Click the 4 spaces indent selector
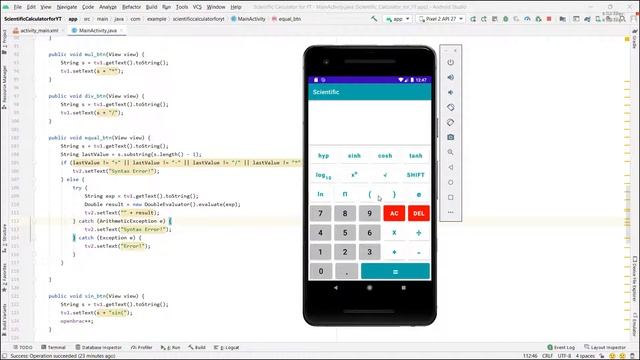 (585, 356)
